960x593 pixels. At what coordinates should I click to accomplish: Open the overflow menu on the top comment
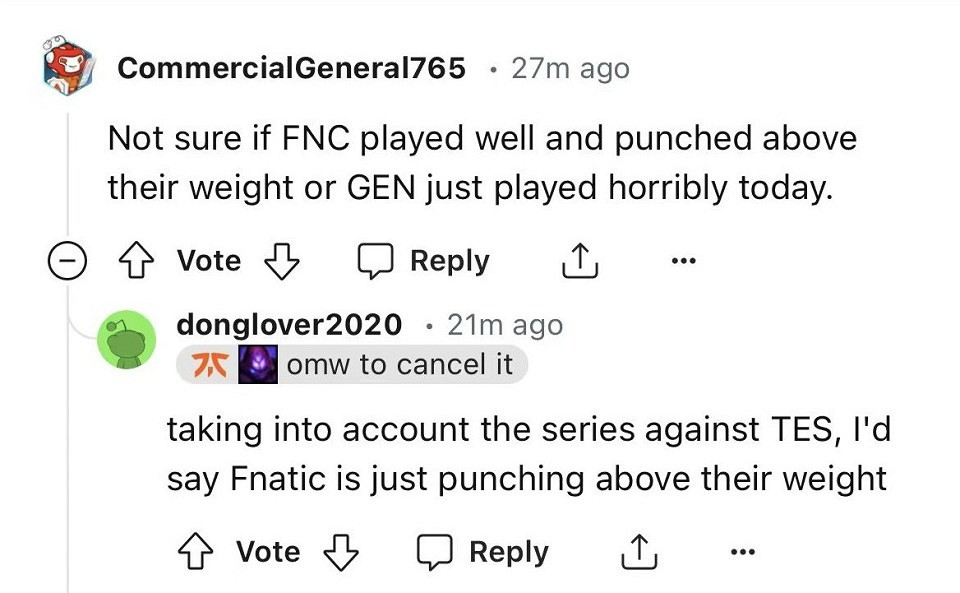(683, 260)
